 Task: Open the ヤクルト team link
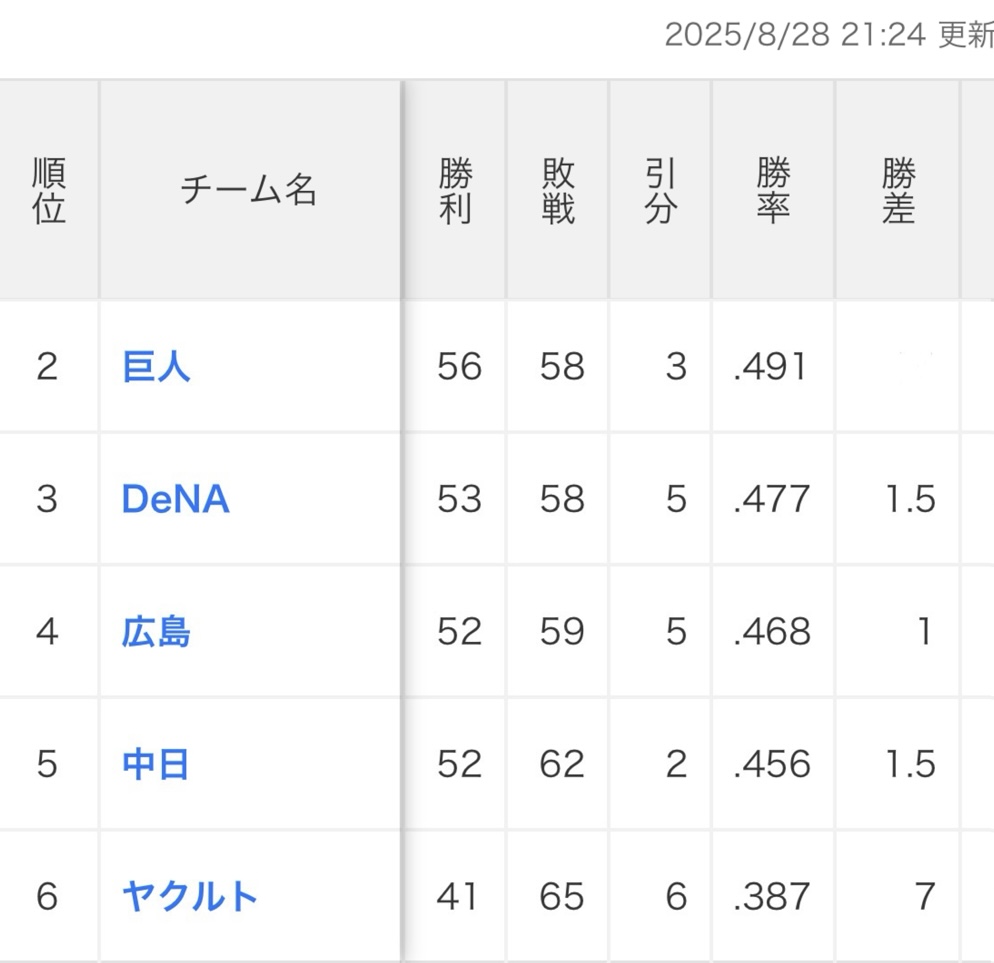[189, 896]
